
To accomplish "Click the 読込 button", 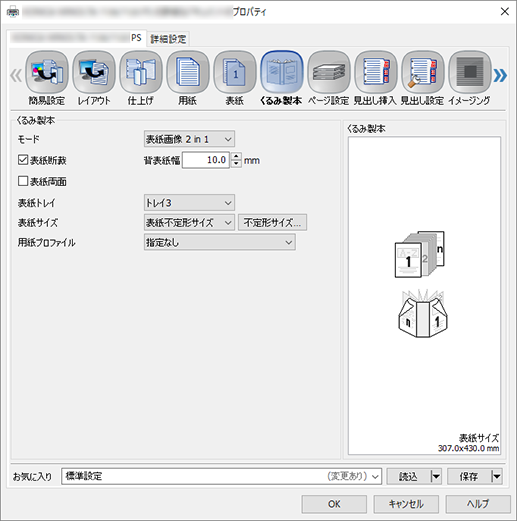I will (x=409, y=476).
